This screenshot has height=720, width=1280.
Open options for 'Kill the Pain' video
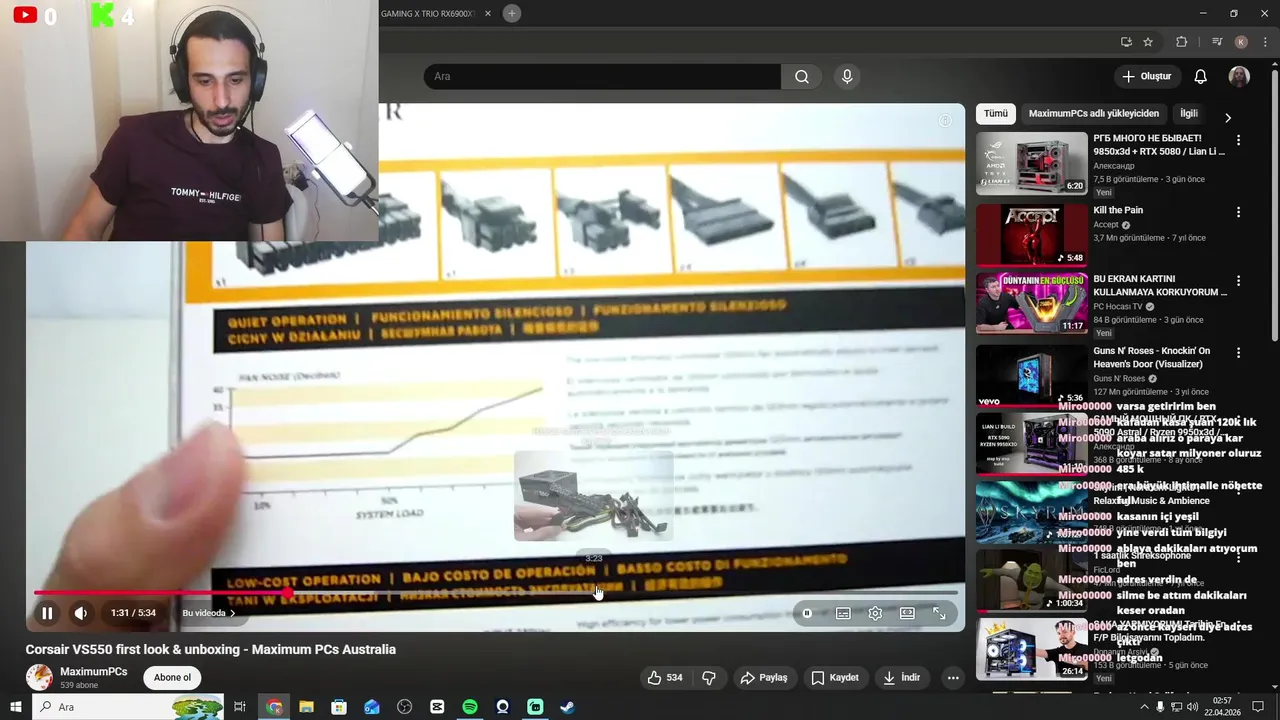coord(1238,213)
